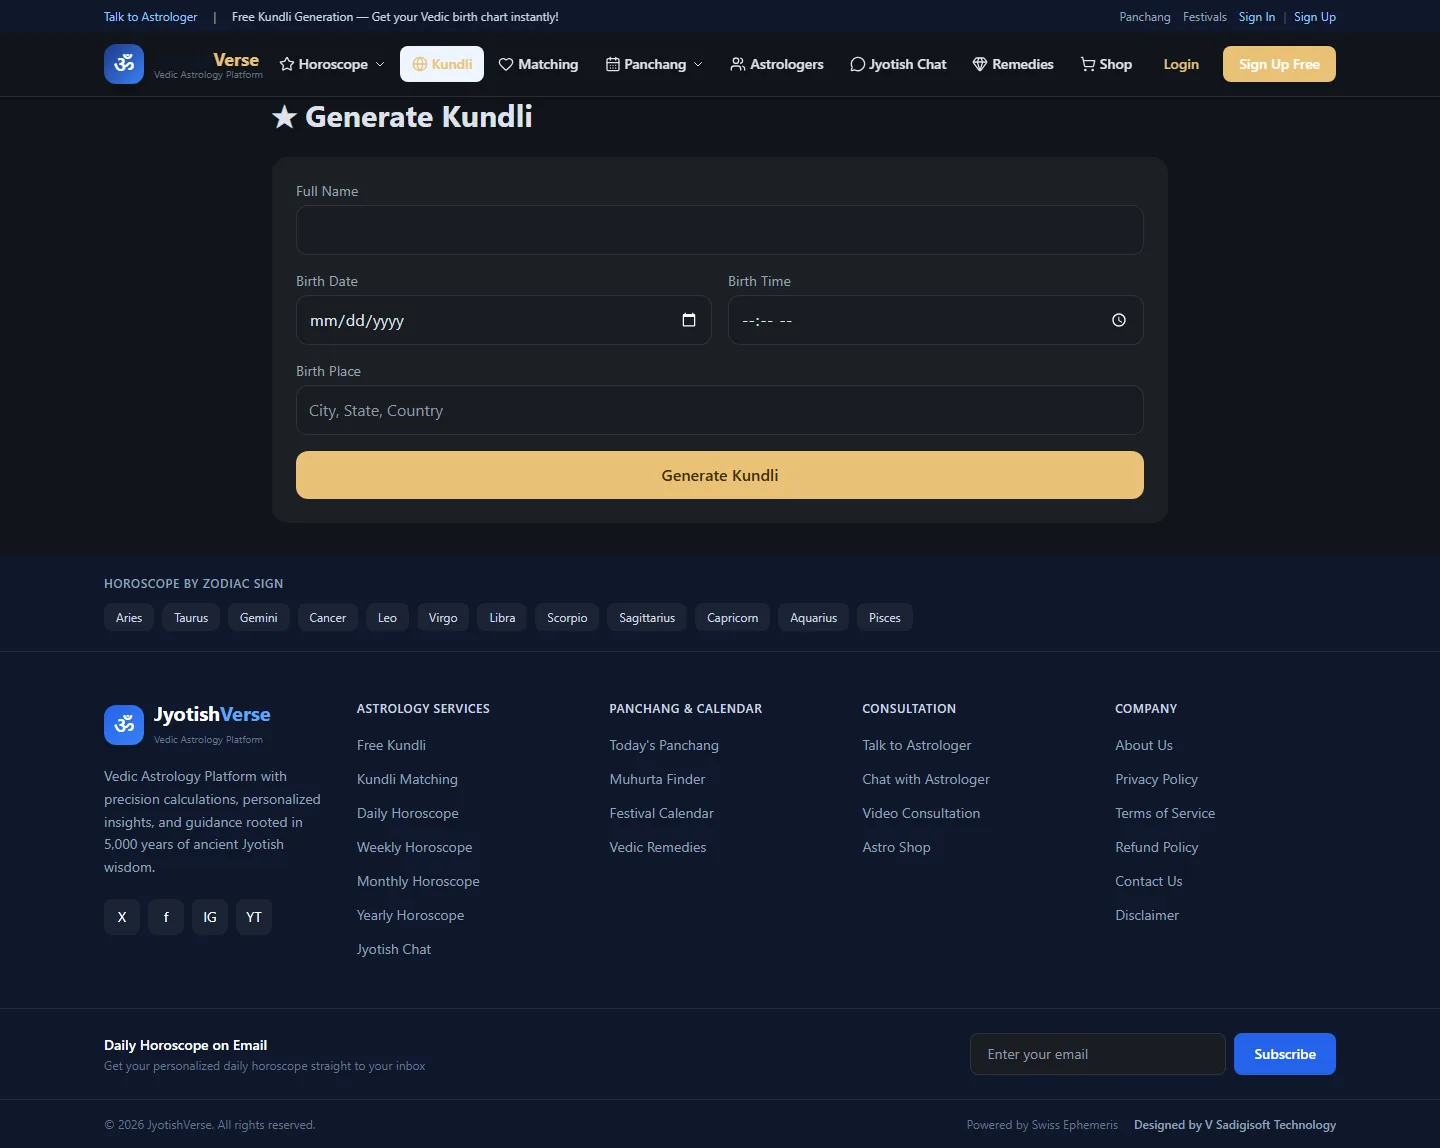Select the Pisces zodiac chip
The width and height of the screenshot is (1440, 1148).
coord(885,618)
